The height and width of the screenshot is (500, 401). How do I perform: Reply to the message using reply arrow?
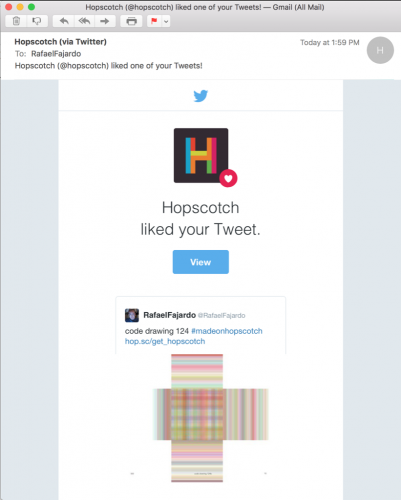[64, 21]
